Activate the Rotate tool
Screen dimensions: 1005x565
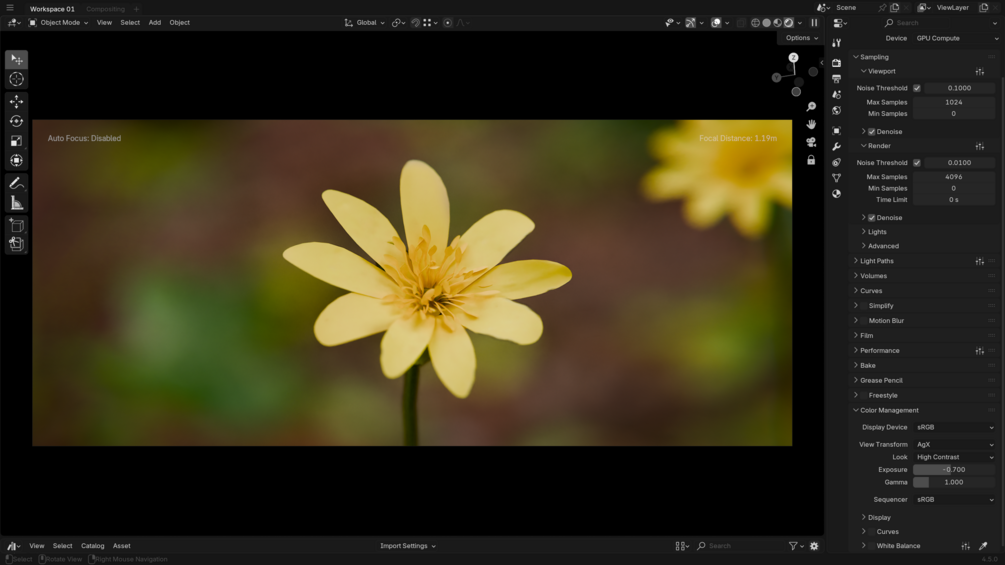pyautogui.click(x=17, y=121)
